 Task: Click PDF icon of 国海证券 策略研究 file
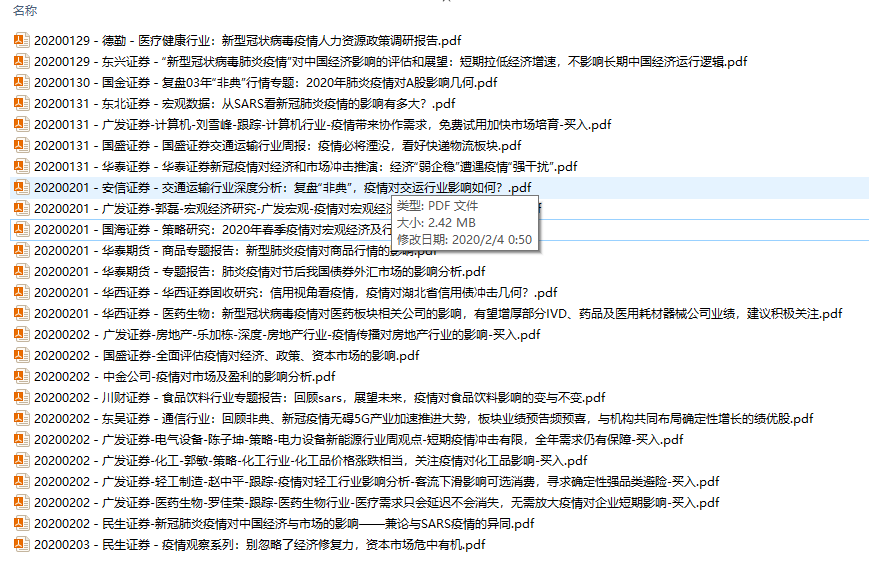(22, 229)
